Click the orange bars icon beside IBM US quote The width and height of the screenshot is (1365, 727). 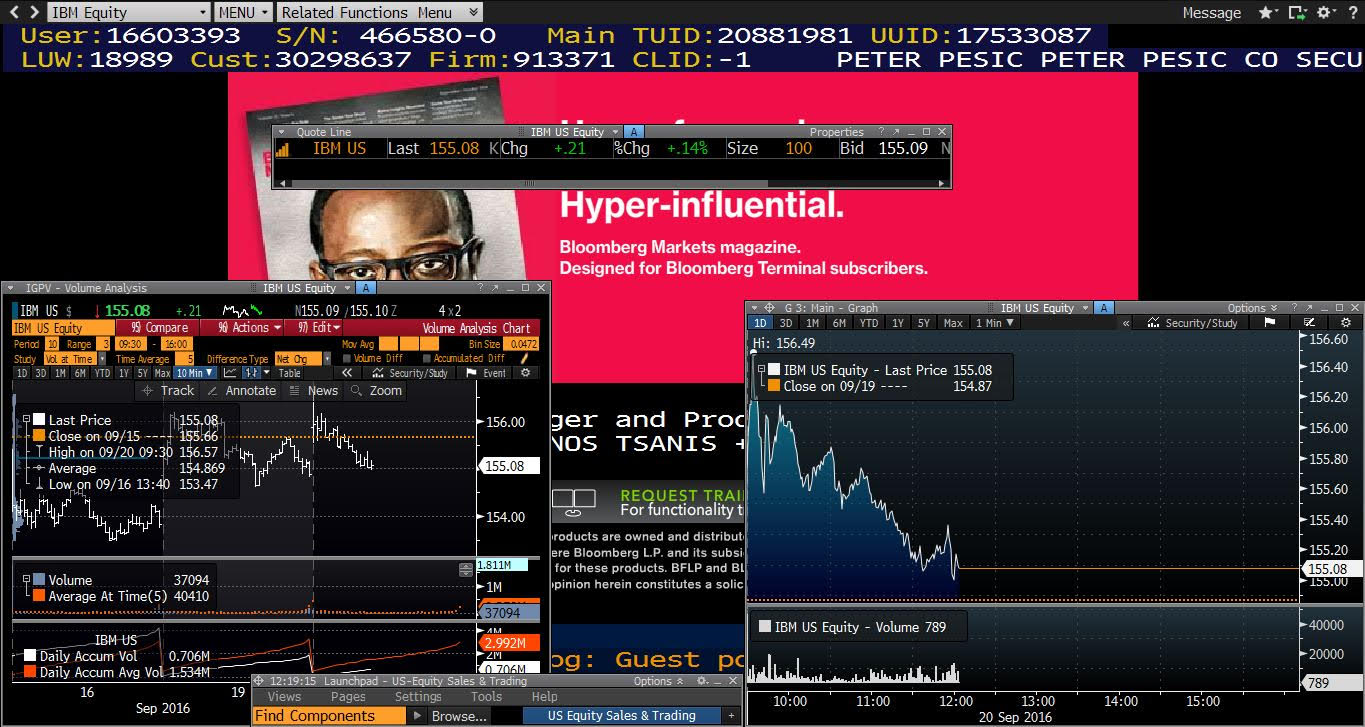click(283, 149)
